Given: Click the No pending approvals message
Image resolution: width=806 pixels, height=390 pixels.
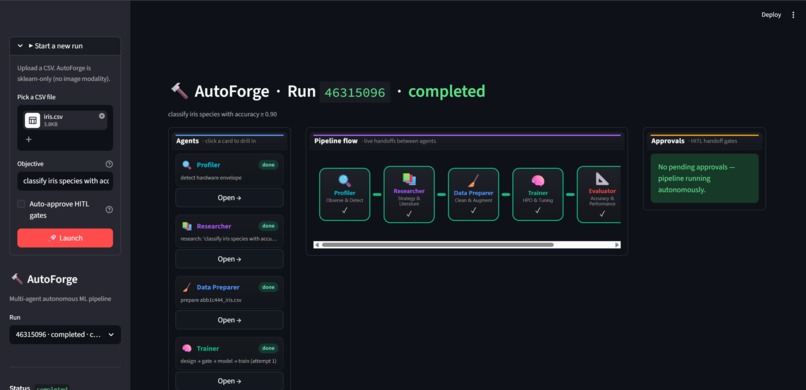Looking at the screenshot, I should coord(704,178).
